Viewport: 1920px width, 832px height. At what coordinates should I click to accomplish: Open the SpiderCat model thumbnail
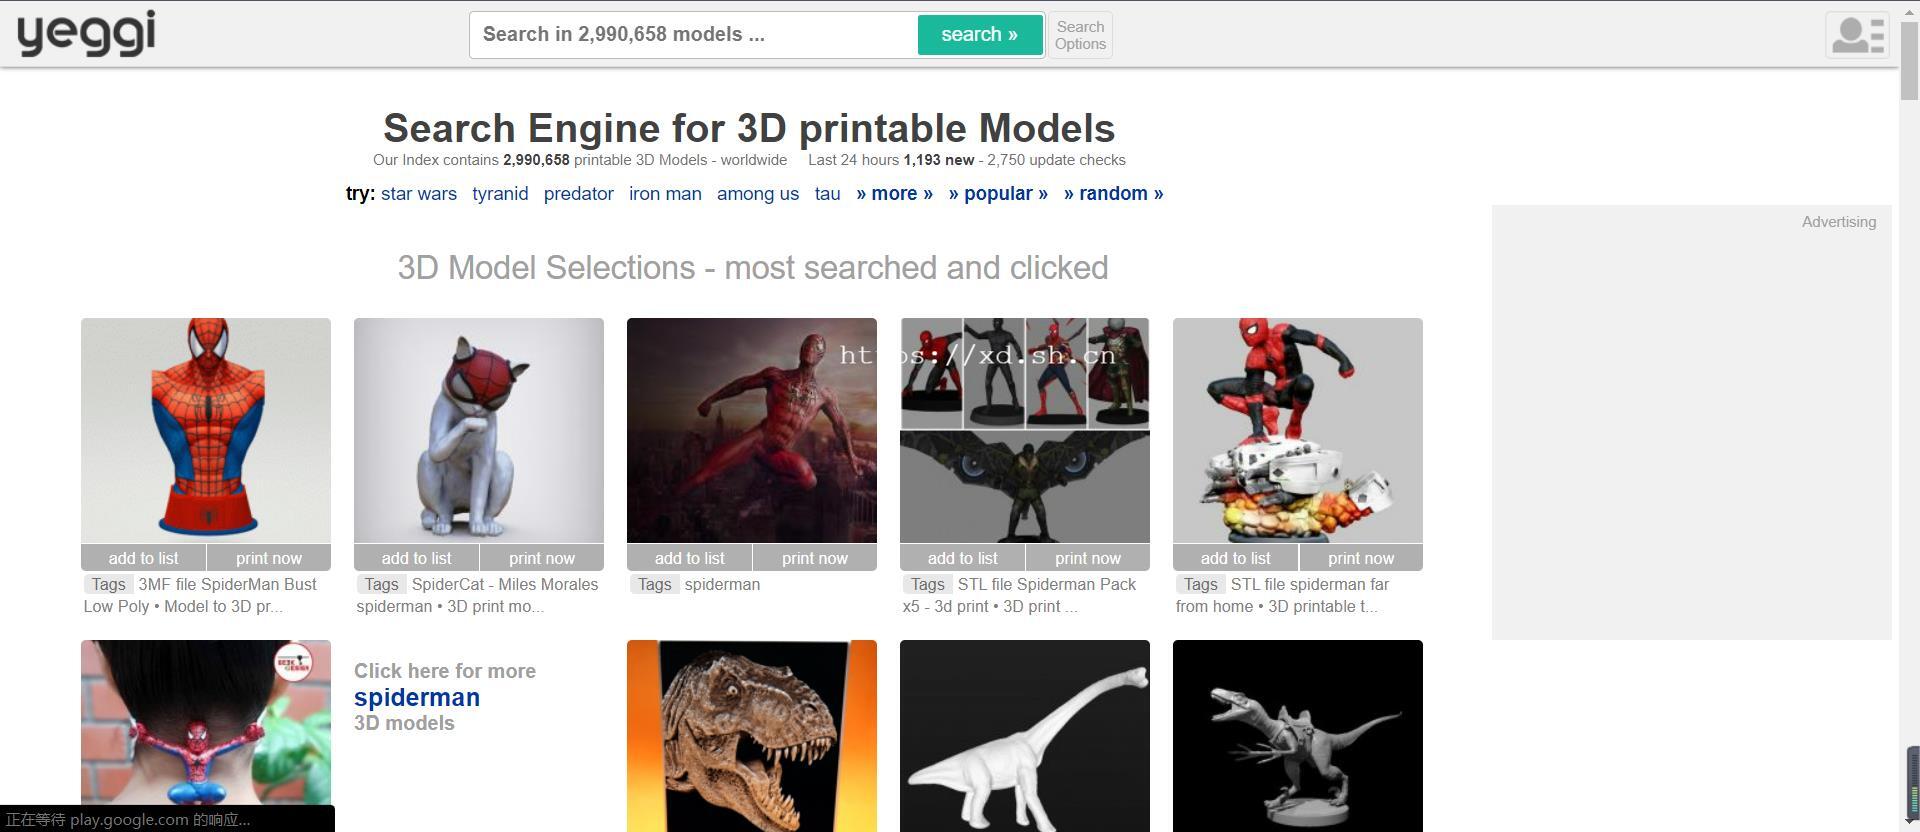tap(479, 430)
